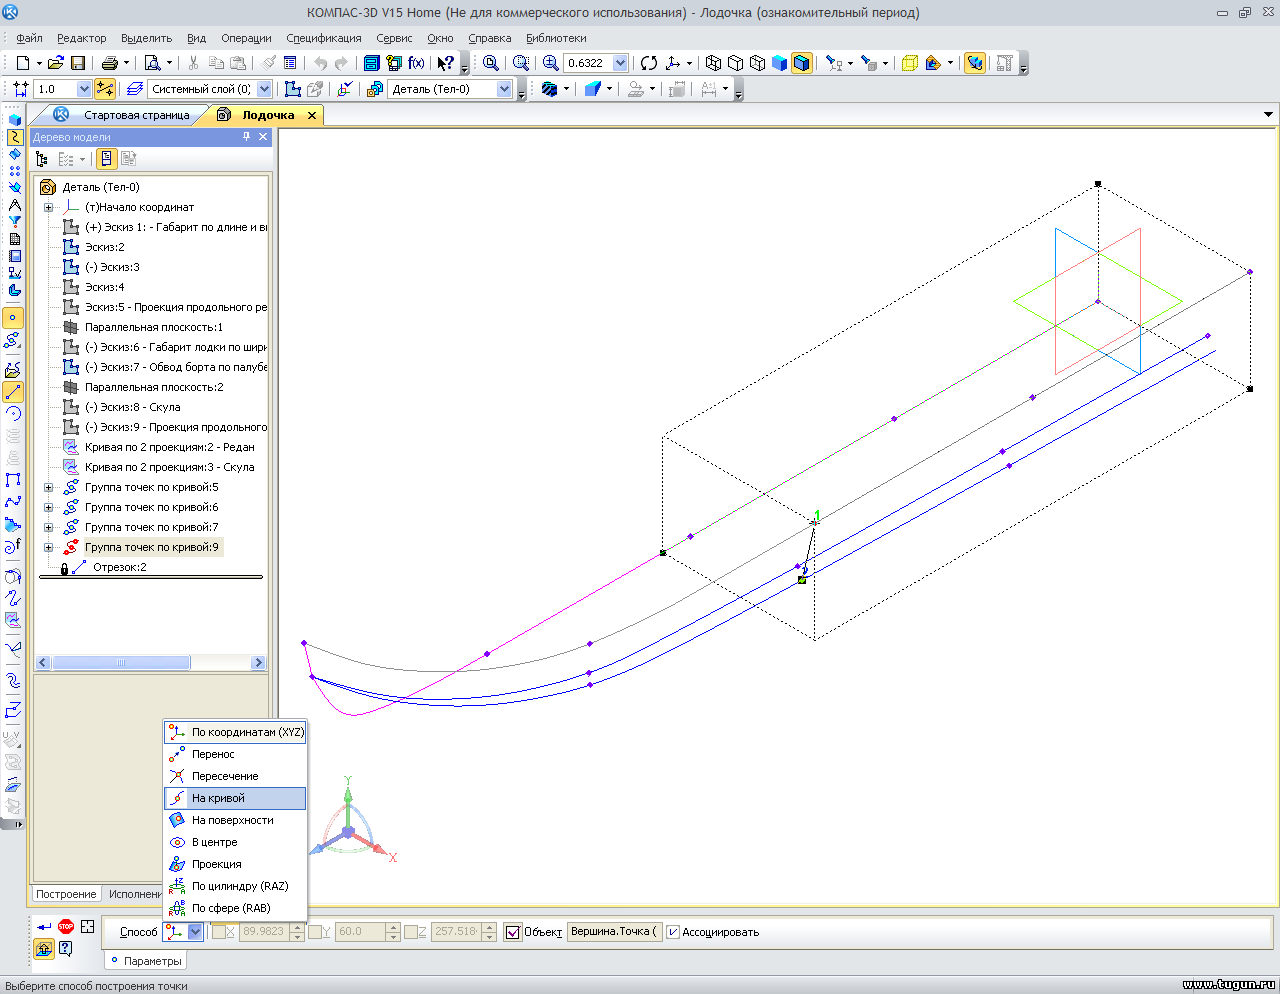
Task: Open the Операции menu
Action: click(246, 38)
